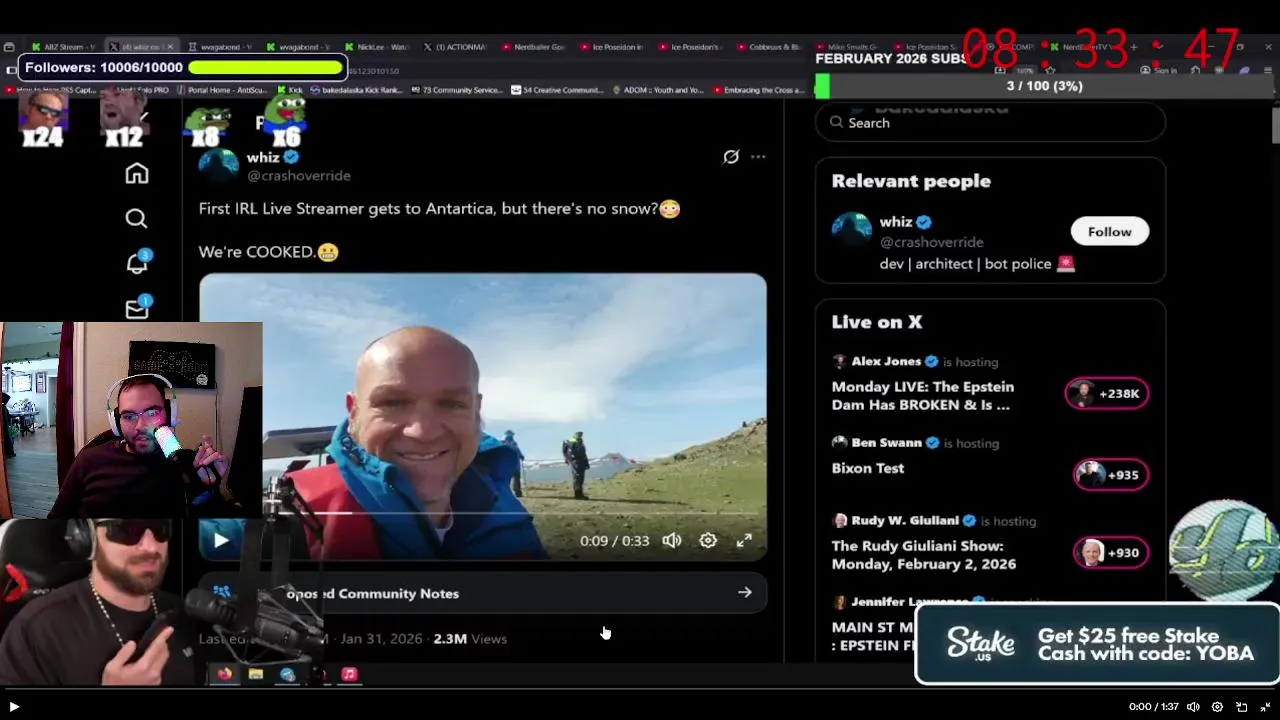Click the right-side page scrollbar thumb
This screenshot has width=1280, height=720.
coord(1275,126)
